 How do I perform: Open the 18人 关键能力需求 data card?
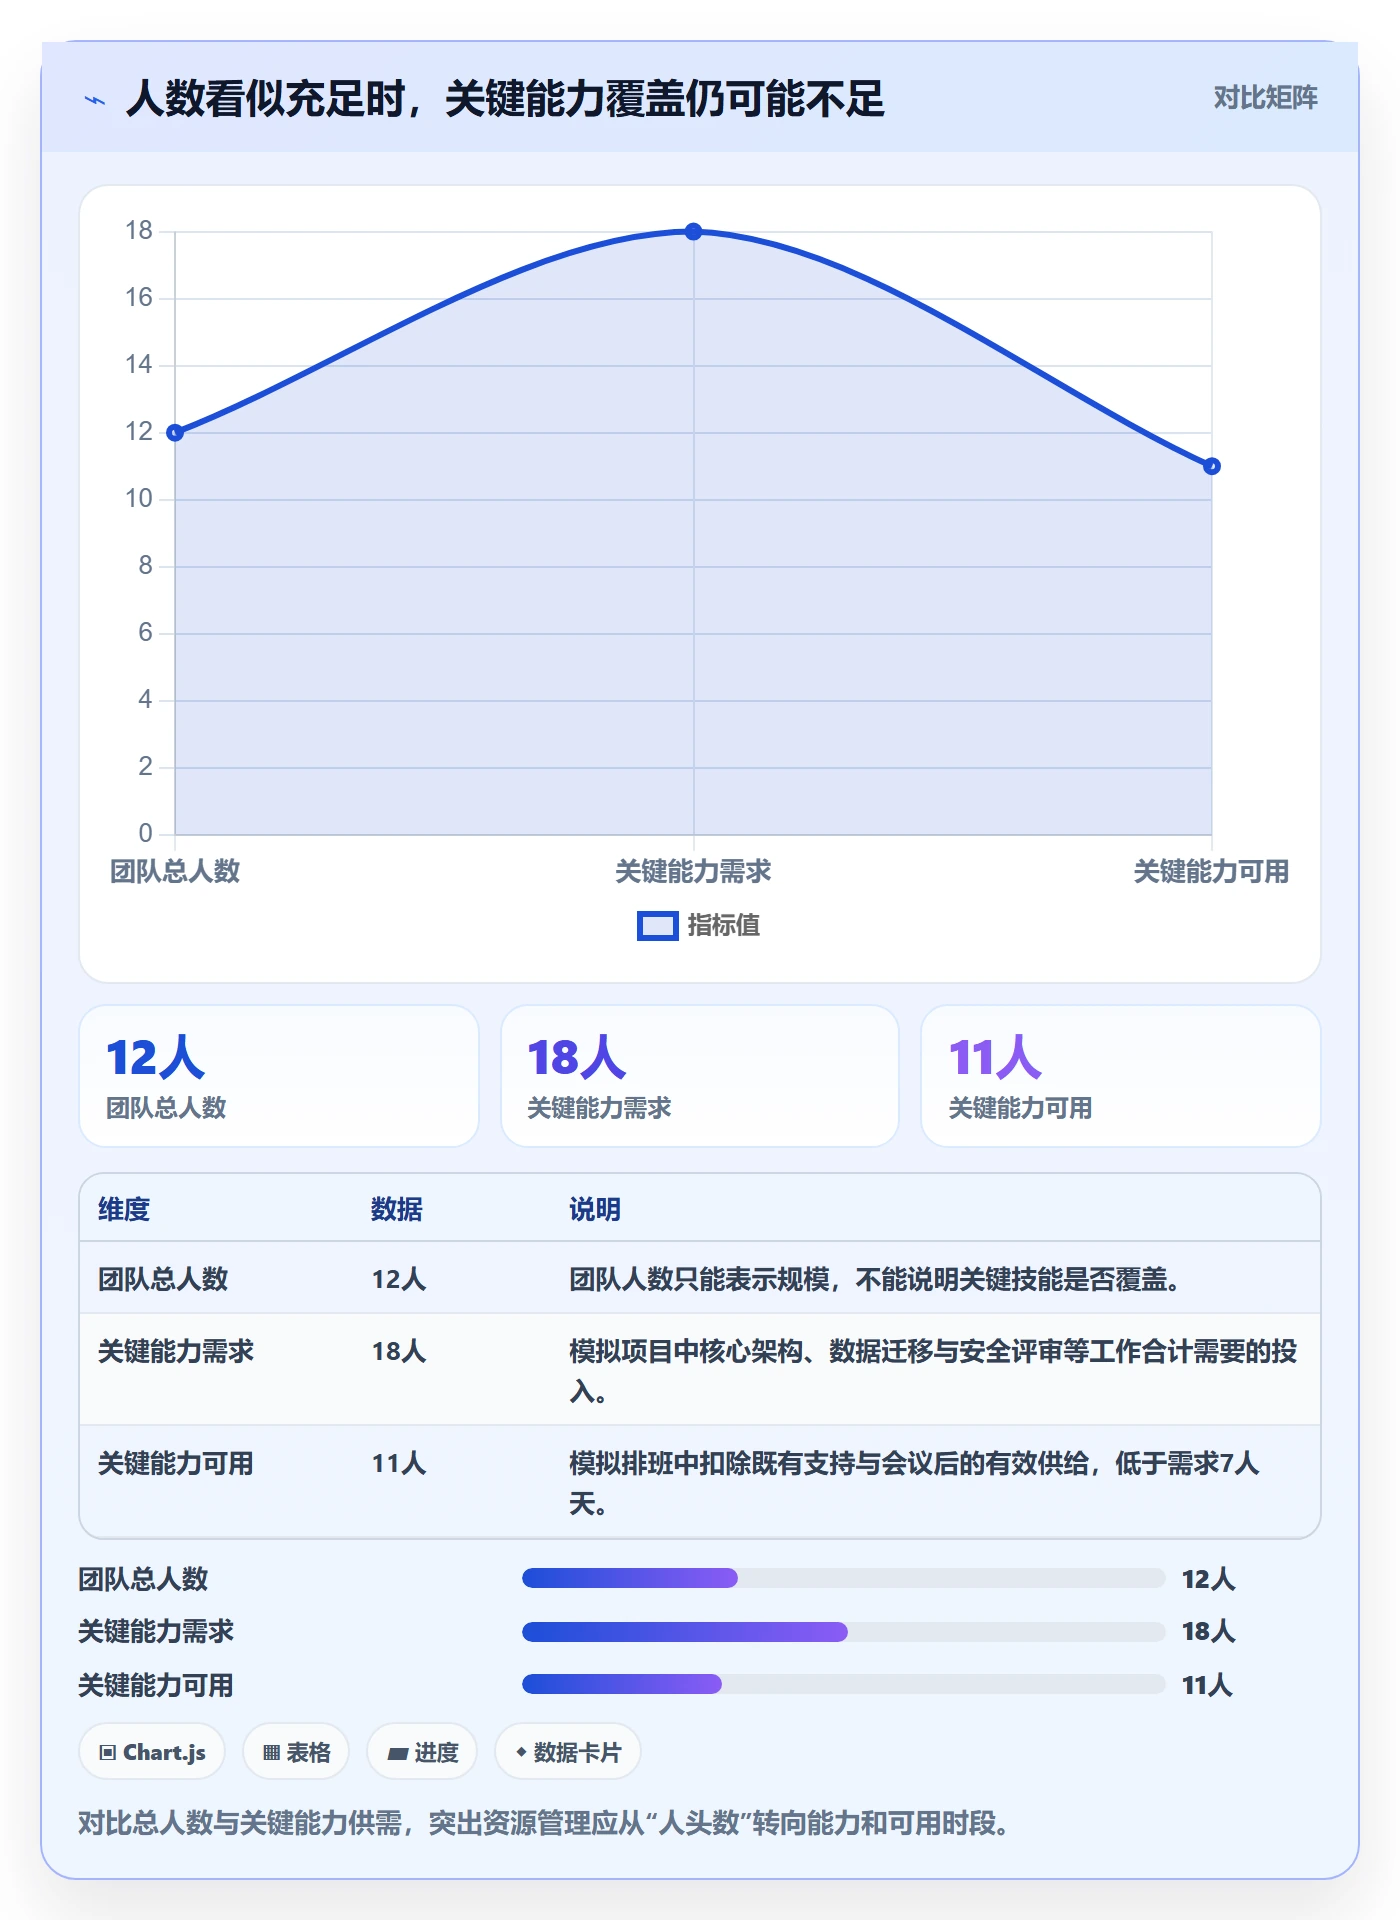click(700, 1076)
